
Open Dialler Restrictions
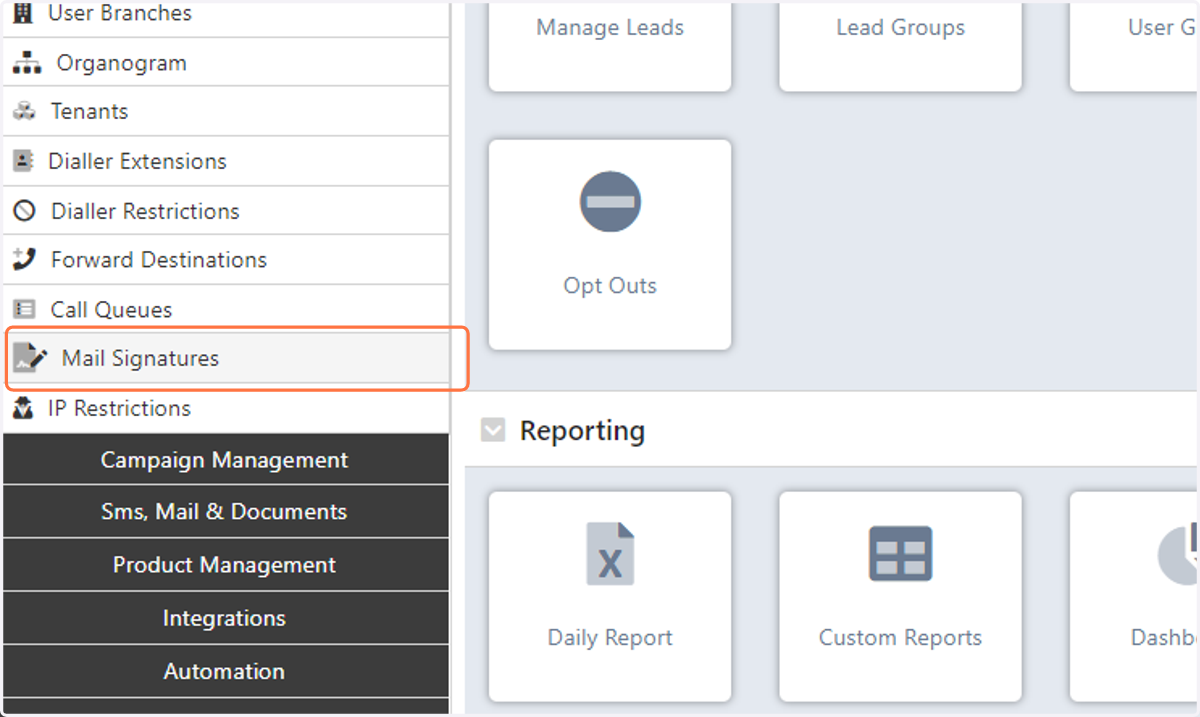(226, 211)
